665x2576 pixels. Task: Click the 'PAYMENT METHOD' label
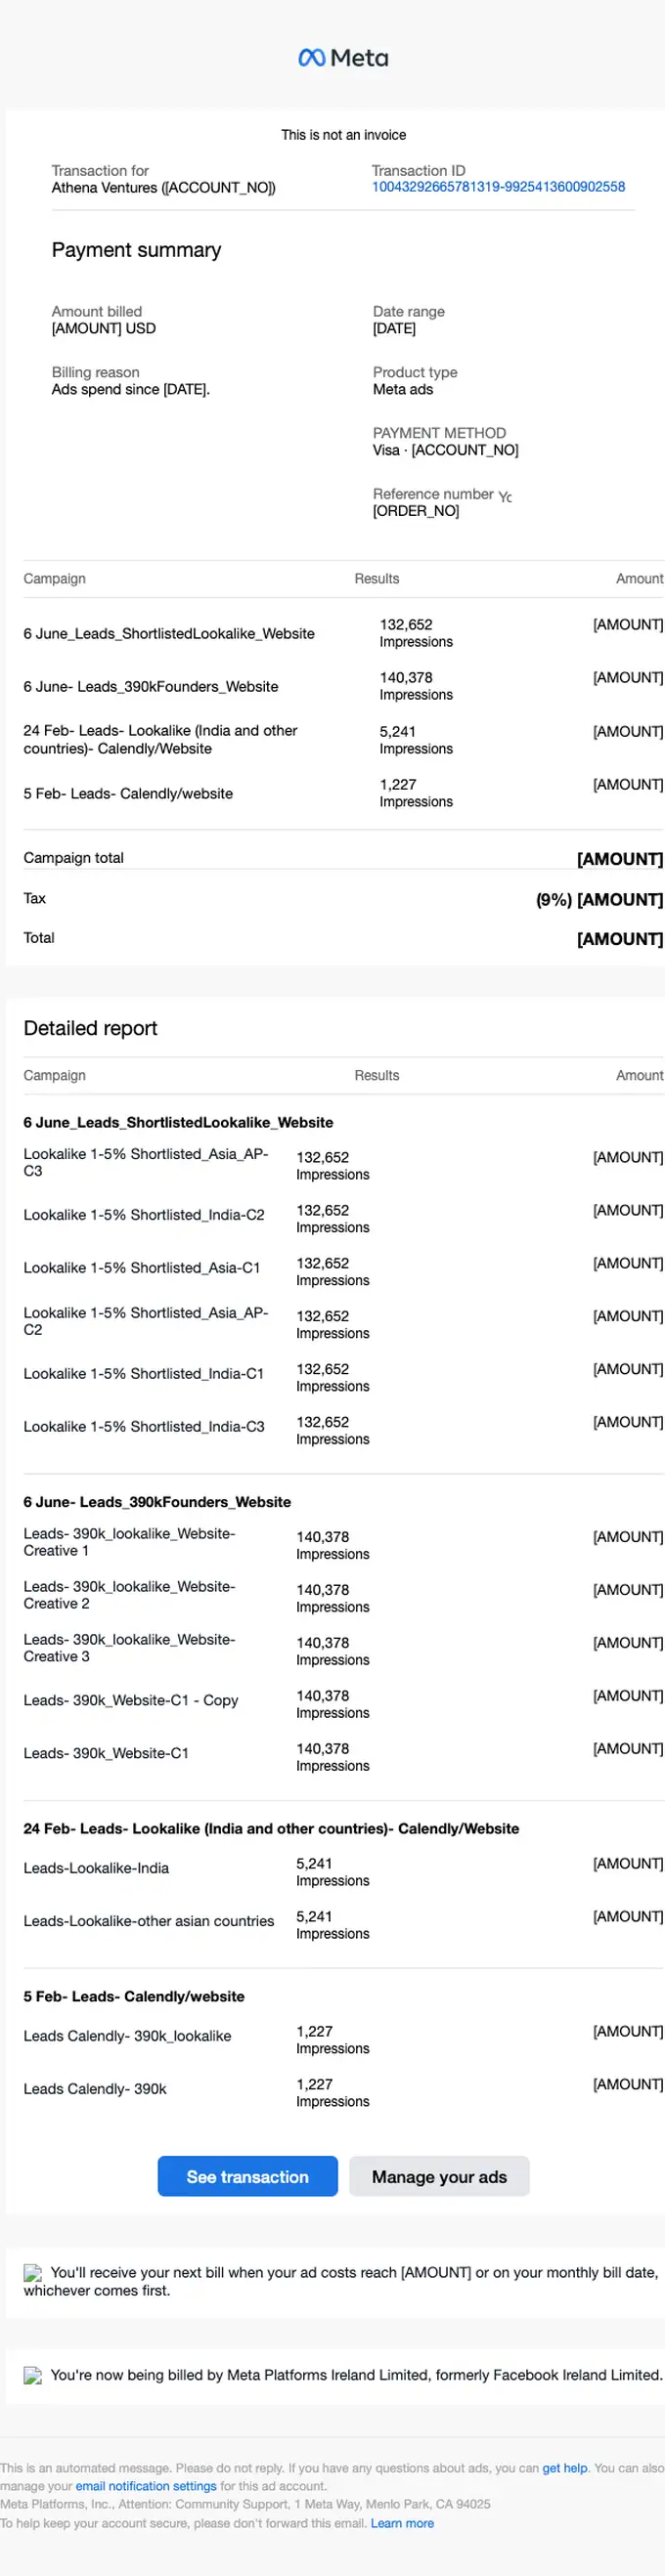point(439,433)
